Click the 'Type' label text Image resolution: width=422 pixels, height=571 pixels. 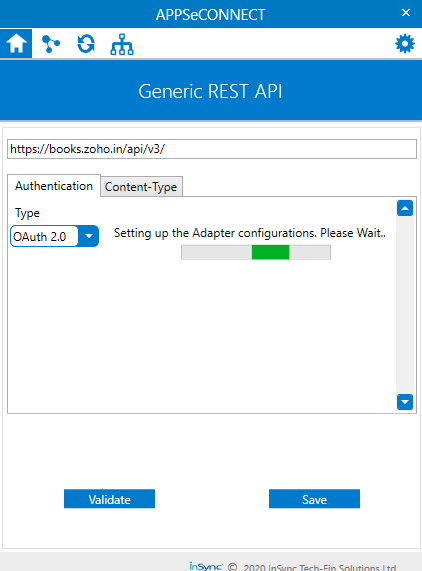tap(27, 213)
